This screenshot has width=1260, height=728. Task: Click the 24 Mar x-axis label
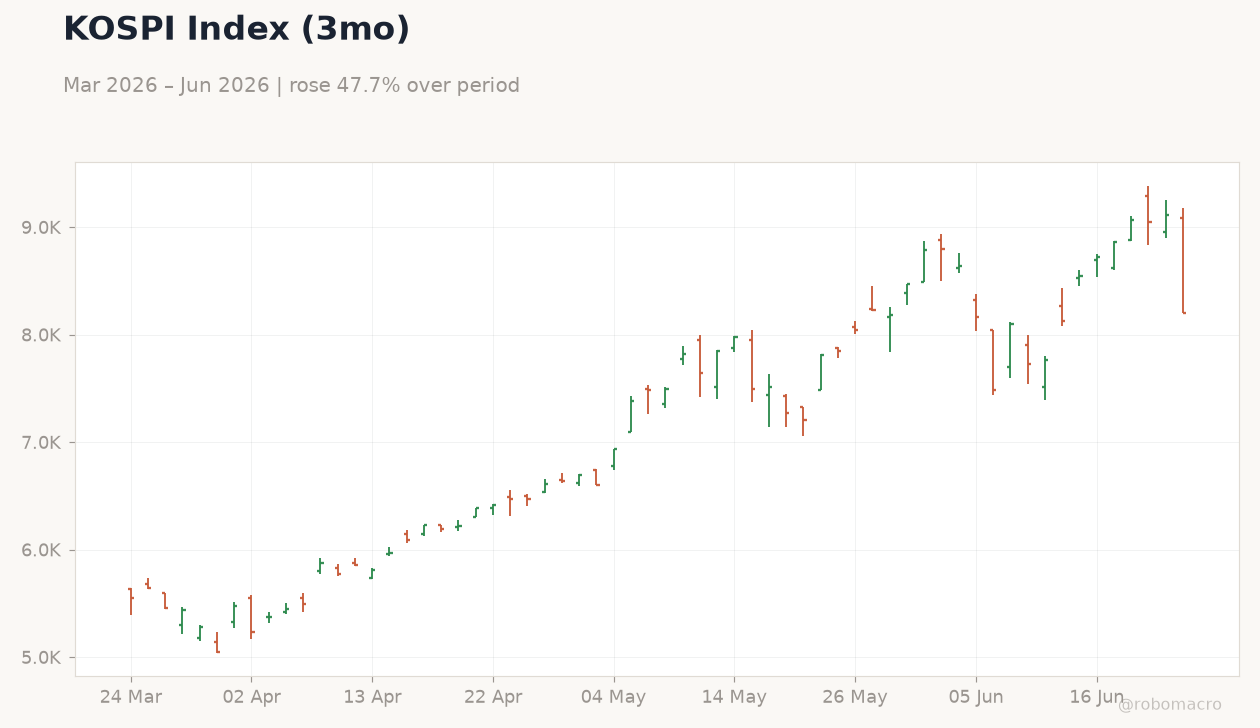[x=131, y=697]
